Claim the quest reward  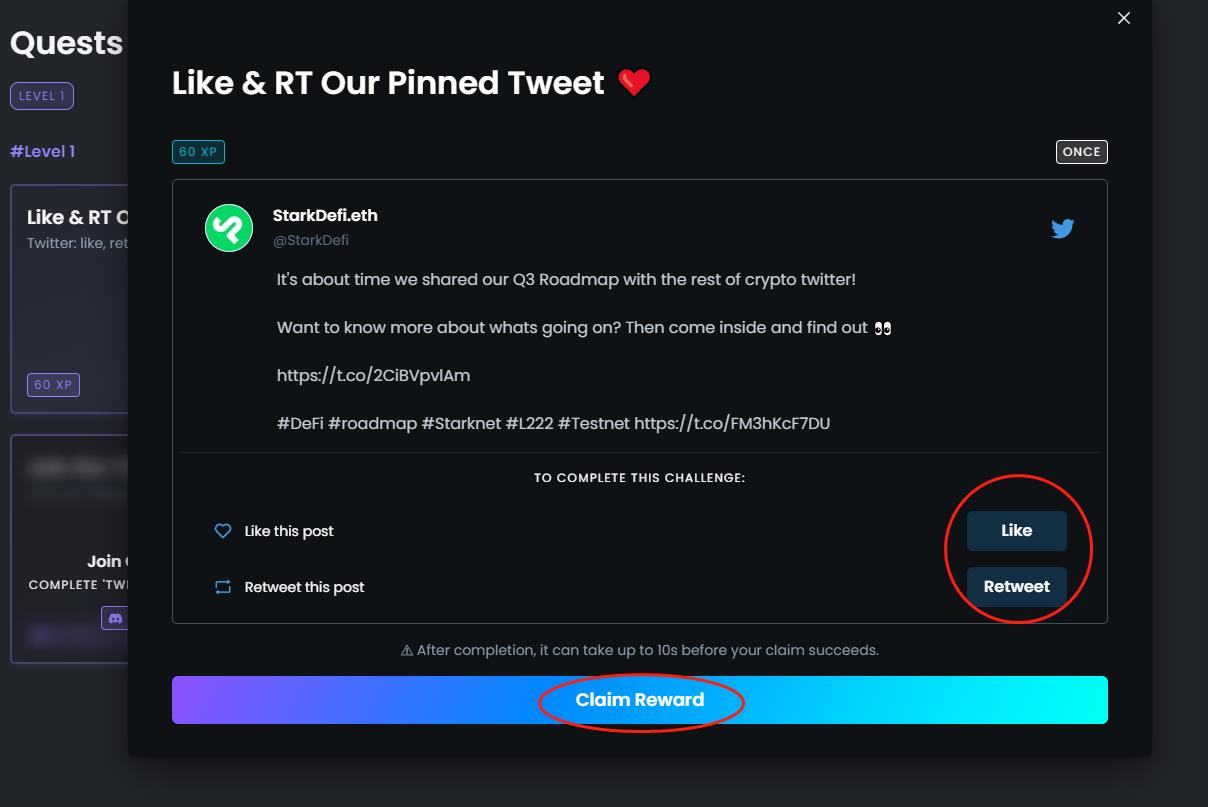point(640,700)
